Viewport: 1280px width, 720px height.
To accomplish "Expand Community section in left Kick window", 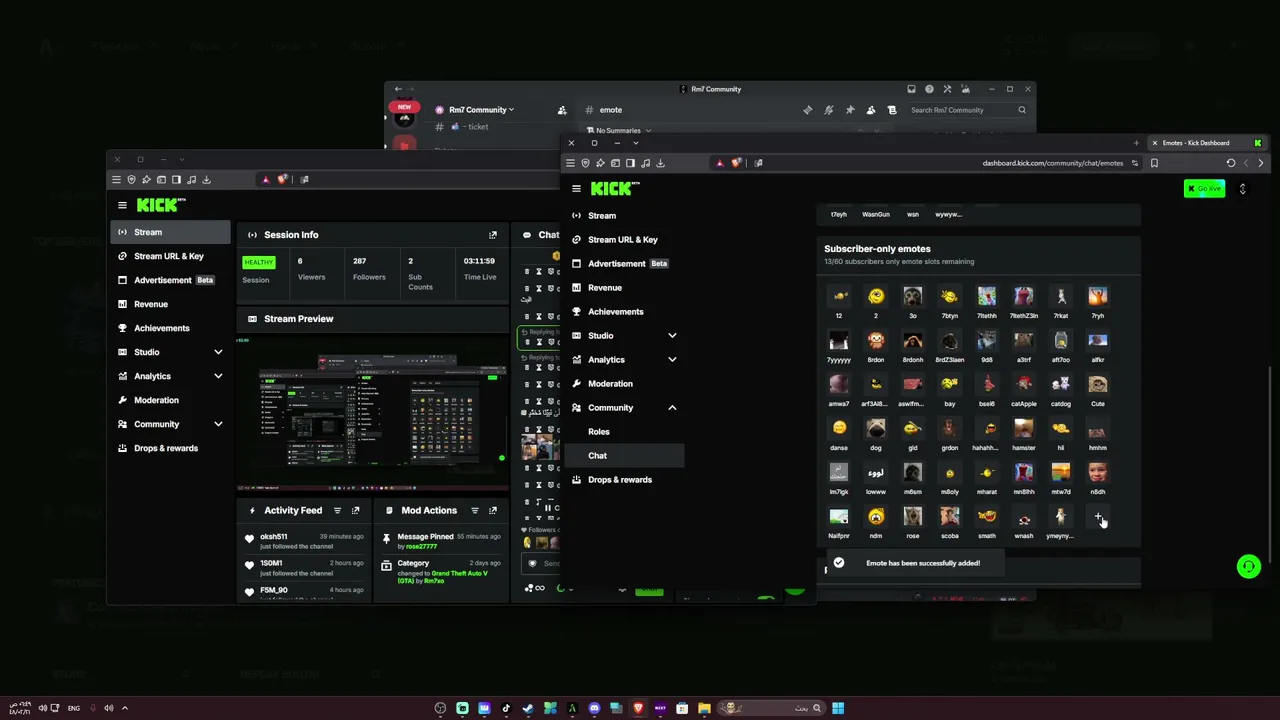I will (x=218, y=424).
